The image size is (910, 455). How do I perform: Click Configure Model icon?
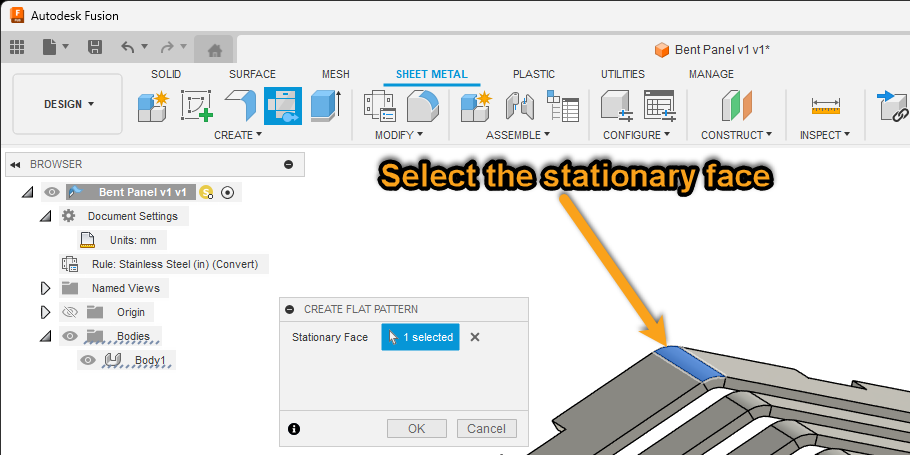point(616,106)
